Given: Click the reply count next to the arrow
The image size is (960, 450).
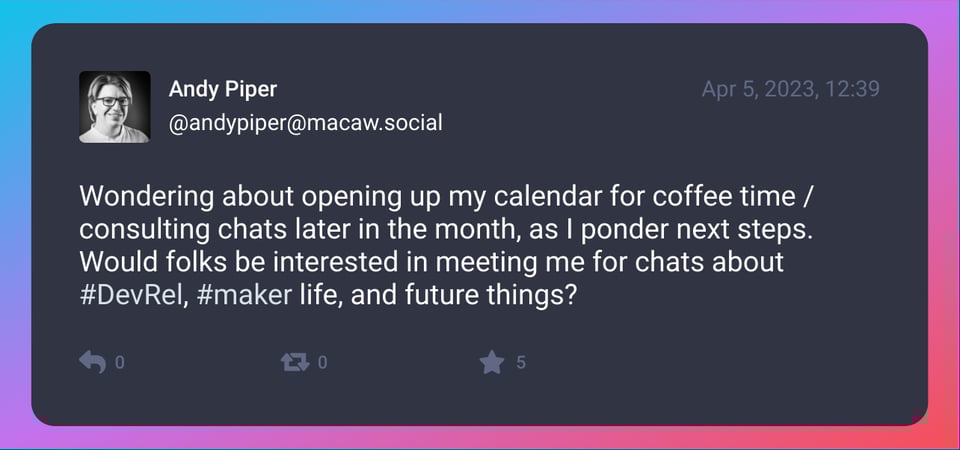Looking at the screenshot, I should [120, 363].
